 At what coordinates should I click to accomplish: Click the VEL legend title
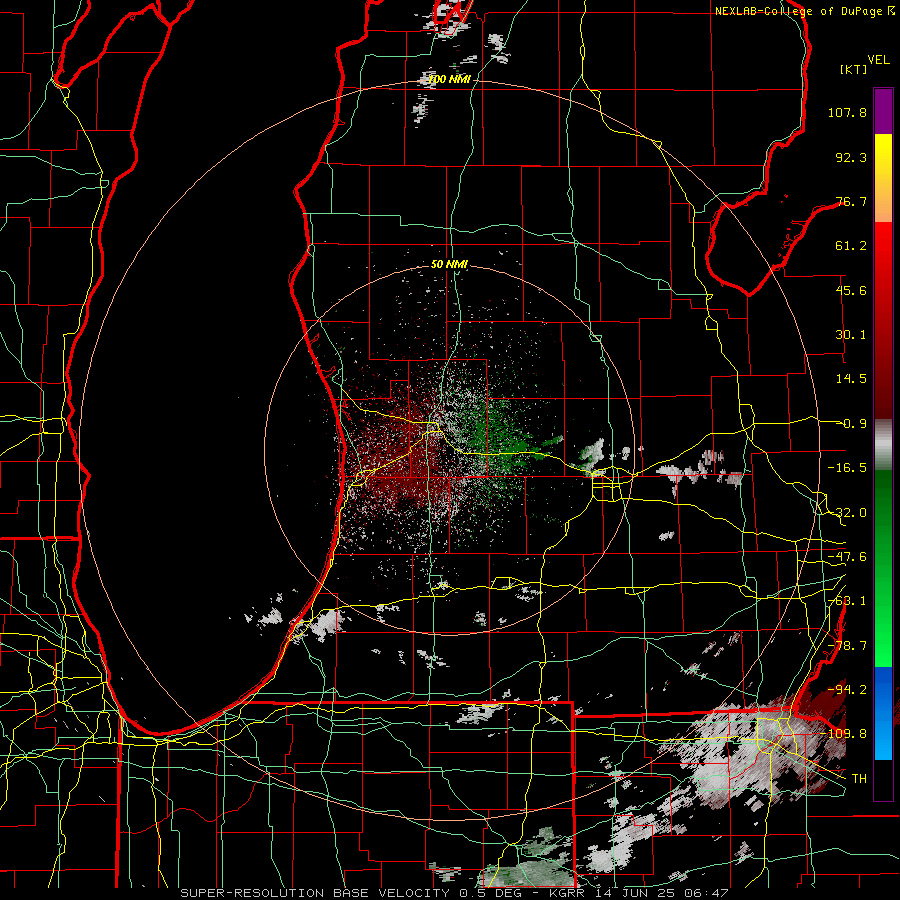point(878,60)
